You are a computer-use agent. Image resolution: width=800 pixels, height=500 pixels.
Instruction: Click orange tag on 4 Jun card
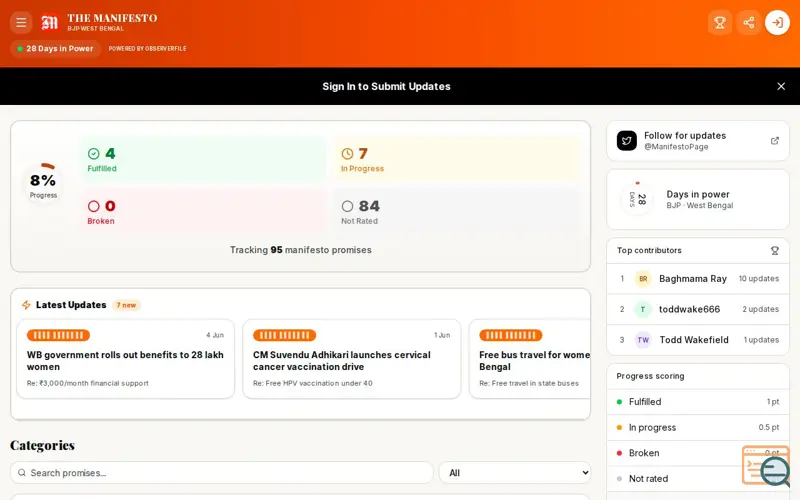pyautogui.click(x=58, y=335)
